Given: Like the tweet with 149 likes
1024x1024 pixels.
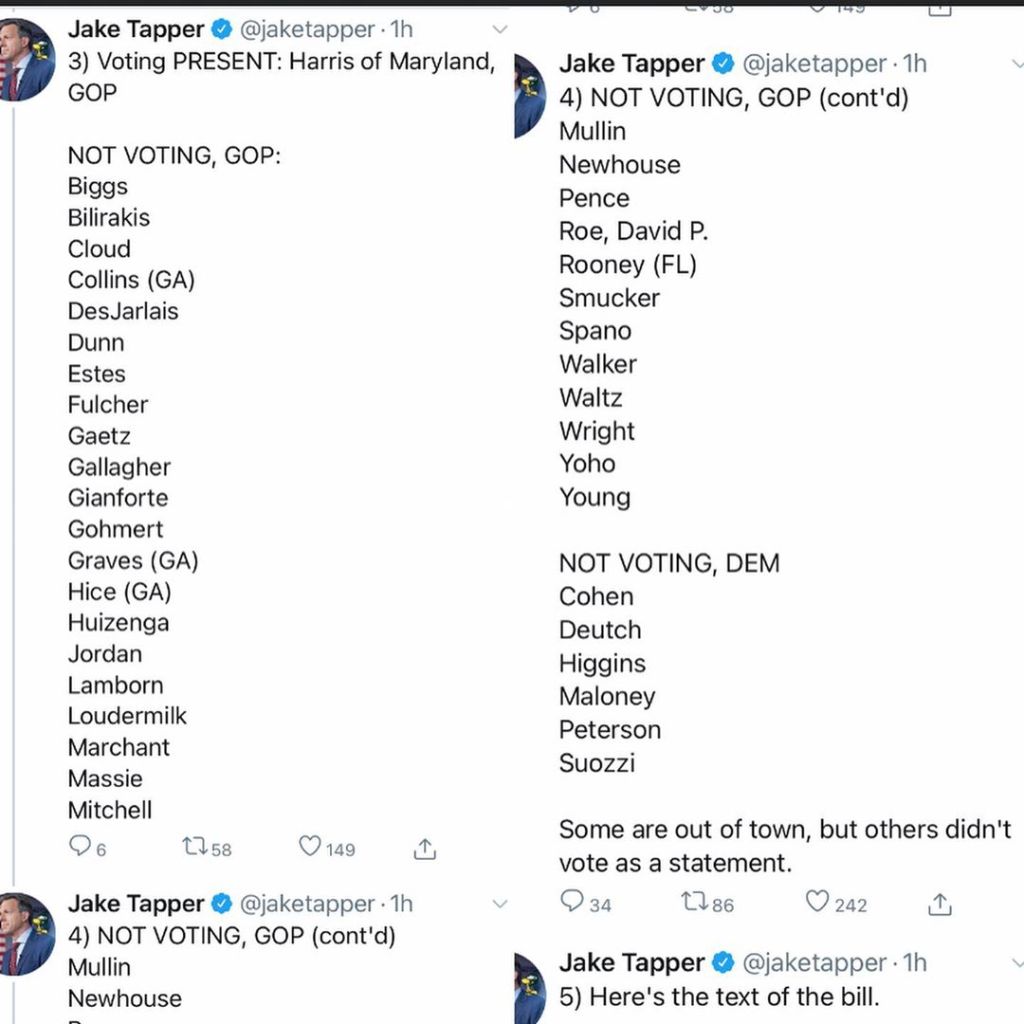Looking at the screenshot, I should 311,847.
